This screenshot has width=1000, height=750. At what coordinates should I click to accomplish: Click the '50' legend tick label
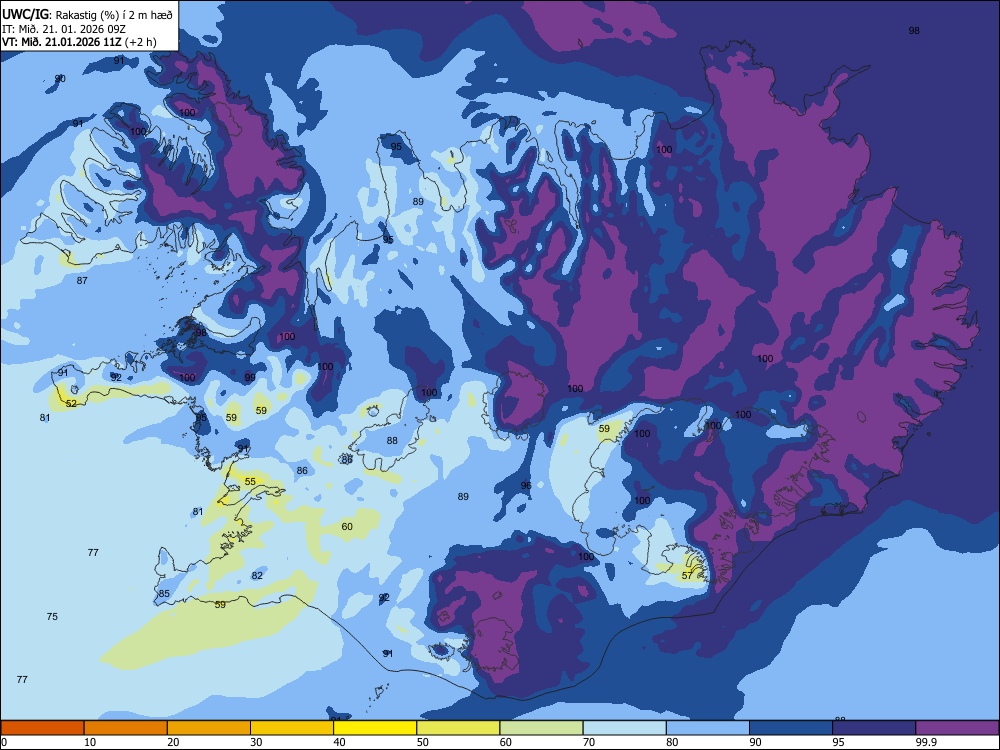coord(423,742)
